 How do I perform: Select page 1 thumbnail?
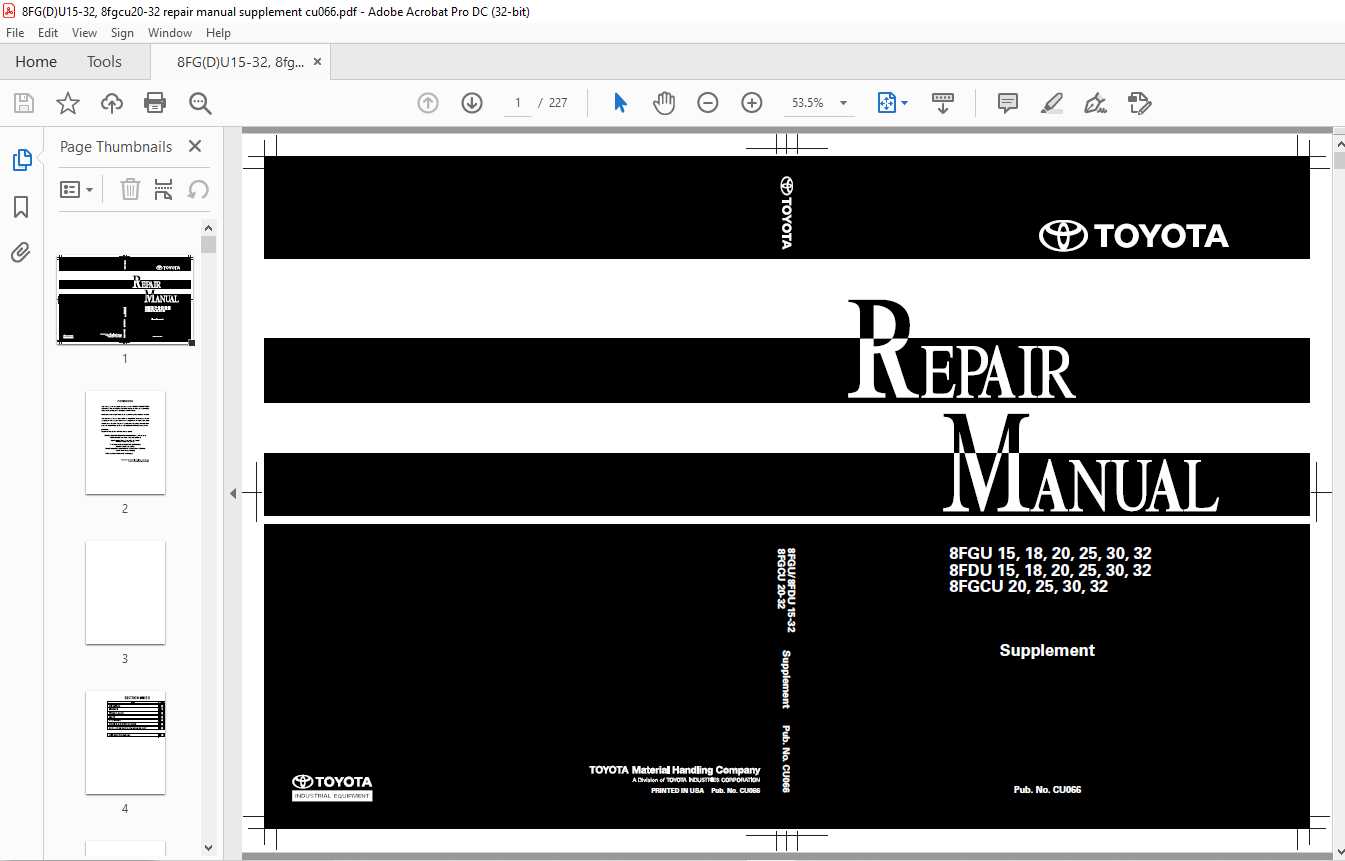125,299
